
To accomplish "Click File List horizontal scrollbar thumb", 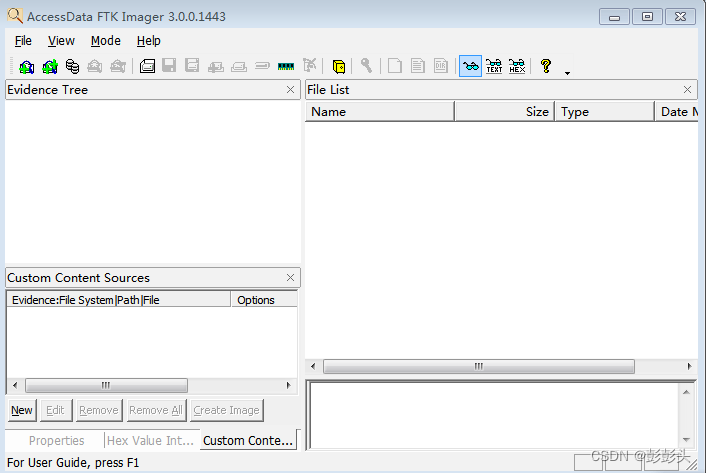I will click(479, 366).
